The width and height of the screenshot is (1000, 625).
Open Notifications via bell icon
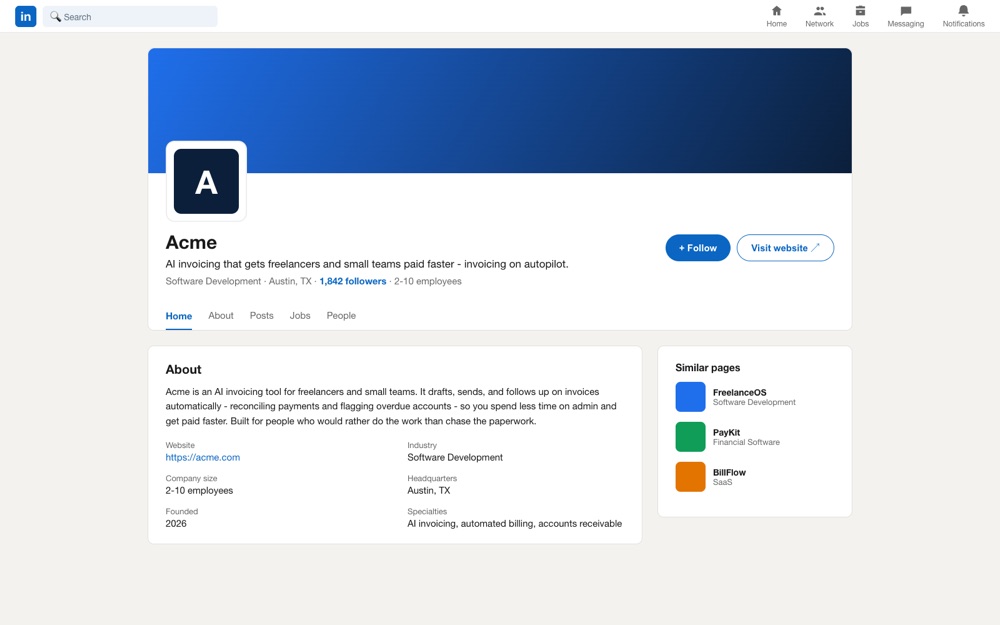(x=964, y=11)
